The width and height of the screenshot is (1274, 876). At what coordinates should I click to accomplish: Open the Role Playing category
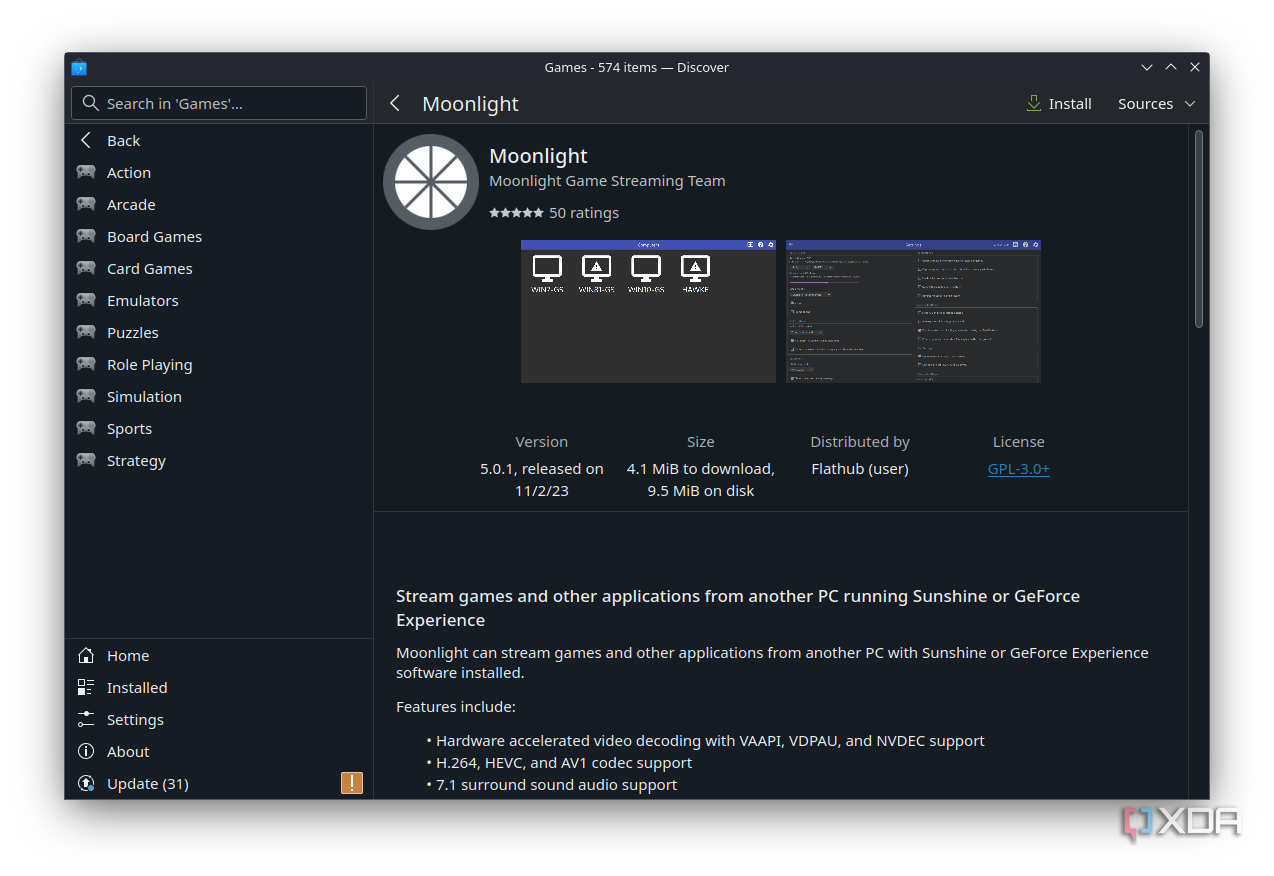[x=219, y=364]
